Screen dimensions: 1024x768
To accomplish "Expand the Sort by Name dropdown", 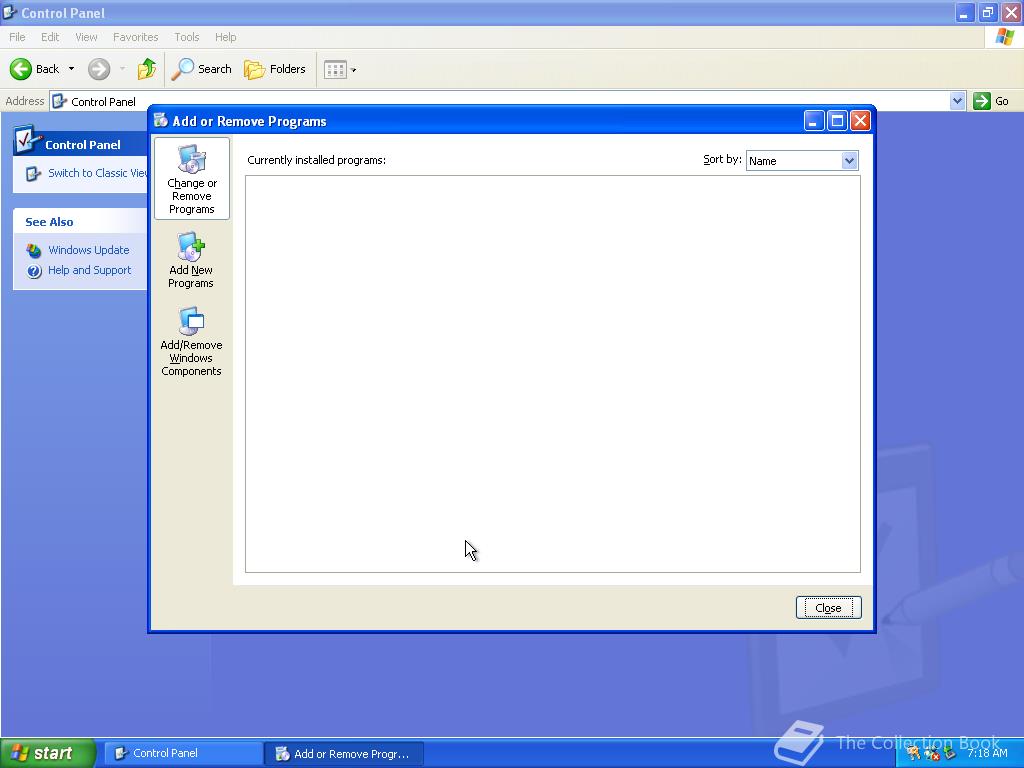I will [849, 161].
